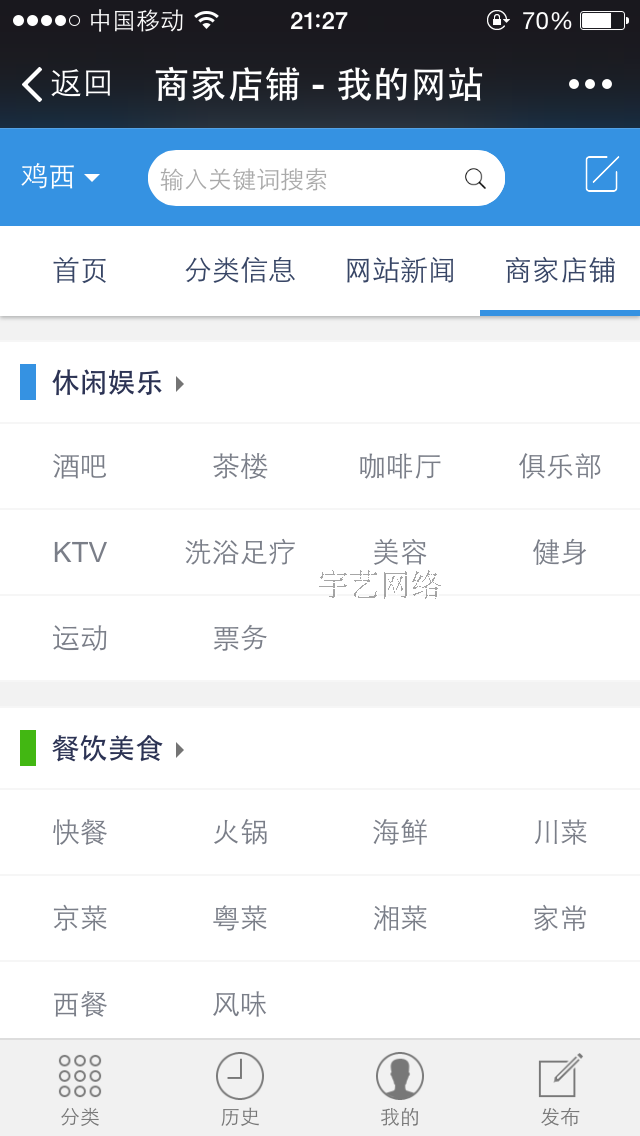This screenshot has width=640, height=1136.
Task: Expand the 休闲娱乐 category arrow
Action: pos(178,383)
